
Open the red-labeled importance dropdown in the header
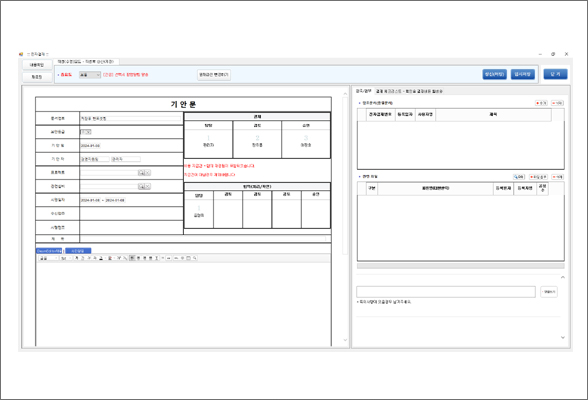90,75
